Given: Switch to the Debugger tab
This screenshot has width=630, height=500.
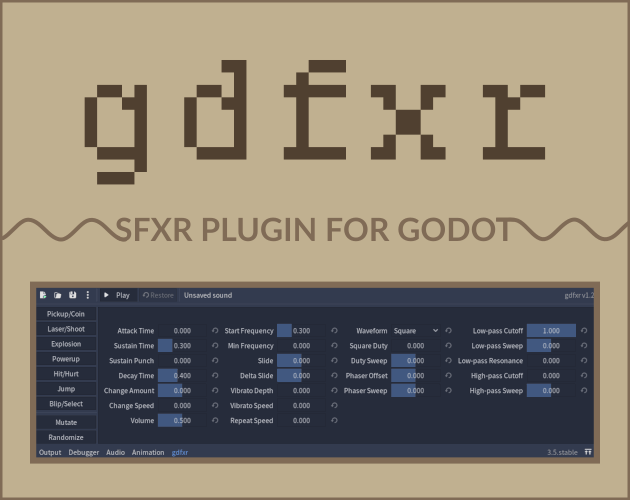Looking at the screenshot, I should (84, 452).
